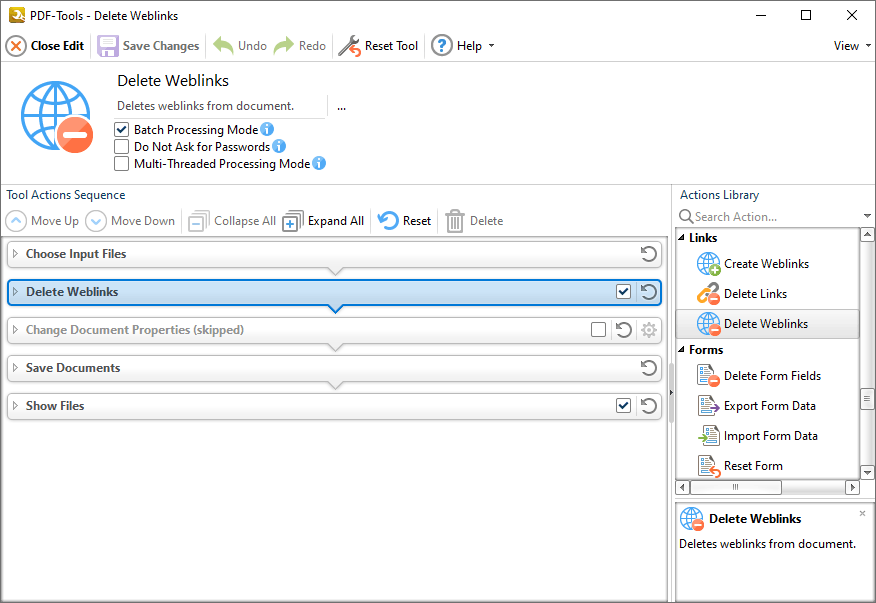Click the Save Changes floppy disk icon
The width and height of the screenshot is (876, 603).
click(108, 46)
